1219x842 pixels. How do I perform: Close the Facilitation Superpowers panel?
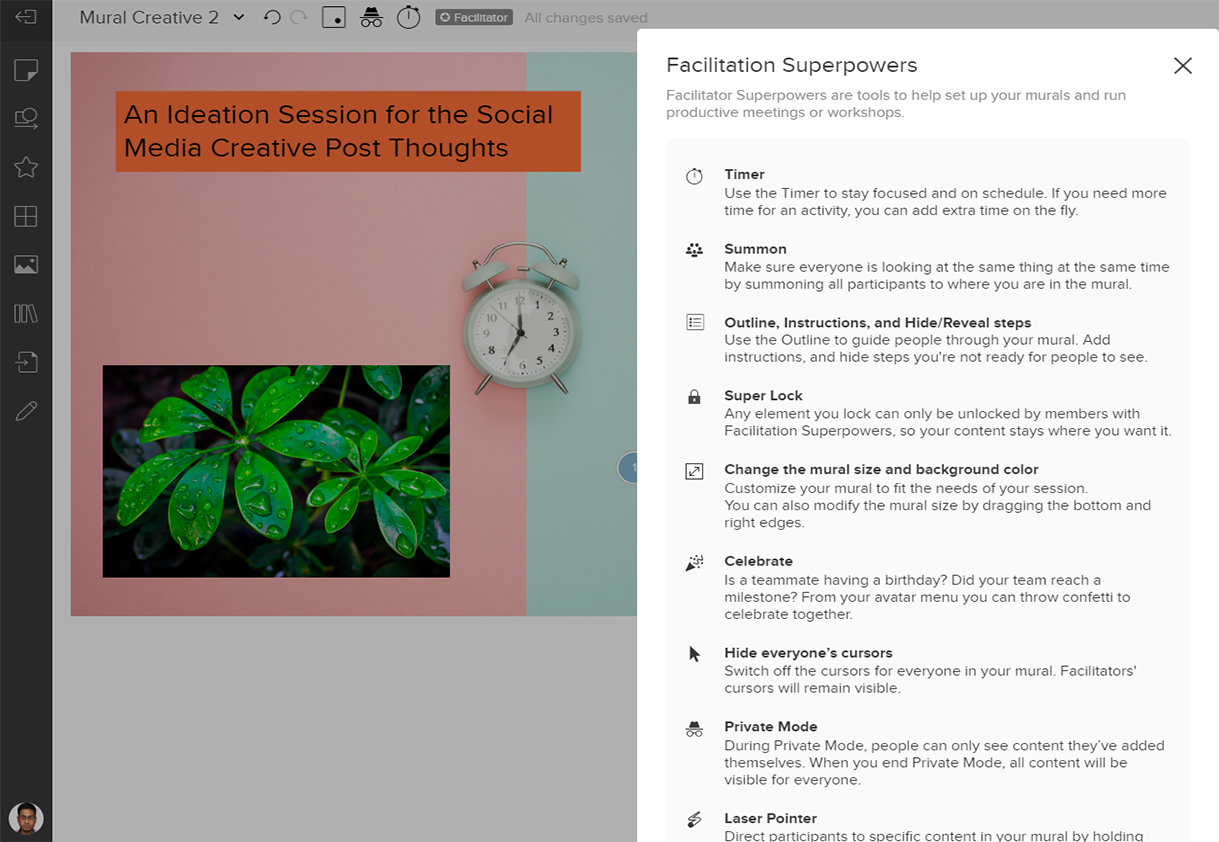1182,66
